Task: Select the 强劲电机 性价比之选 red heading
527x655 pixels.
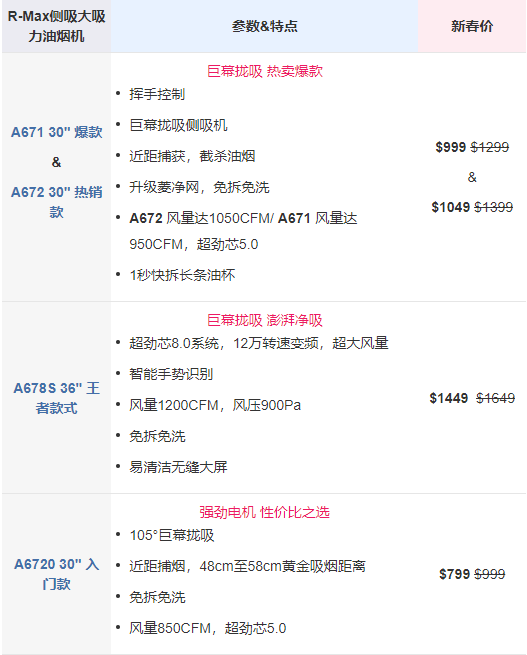Action: coord(264,512)
